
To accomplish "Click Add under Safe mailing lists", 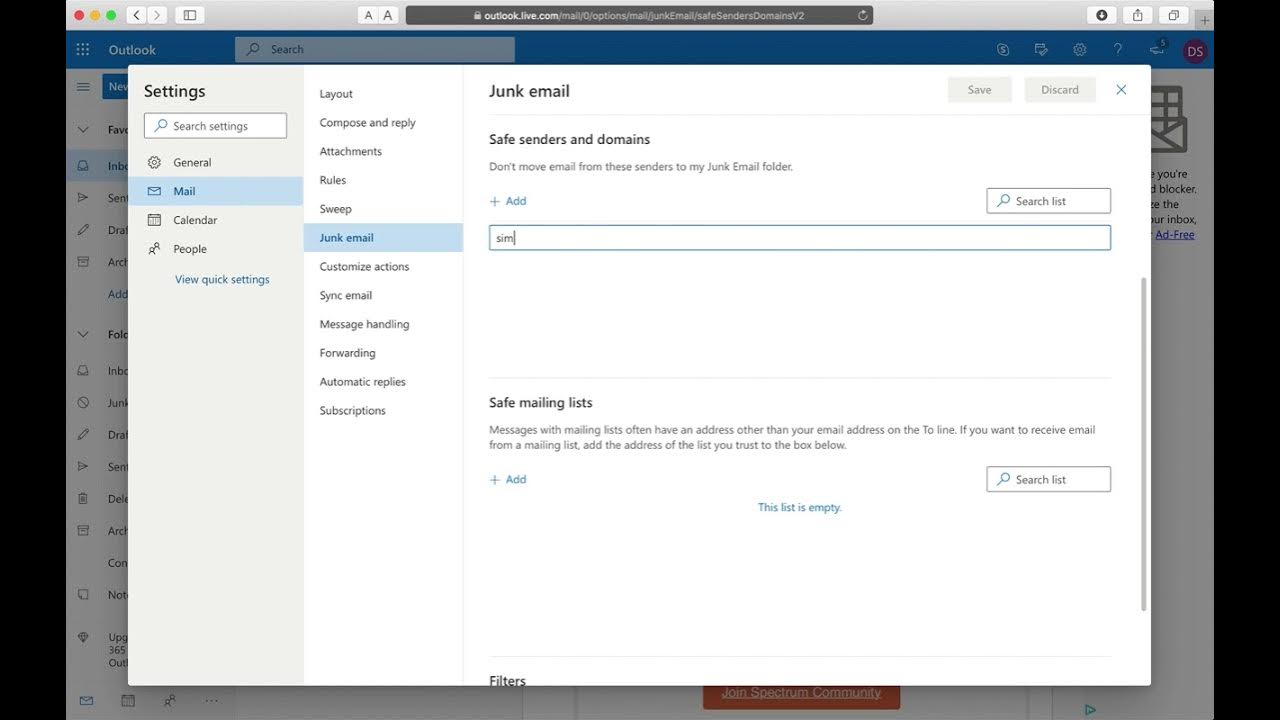I will point(508,480).
